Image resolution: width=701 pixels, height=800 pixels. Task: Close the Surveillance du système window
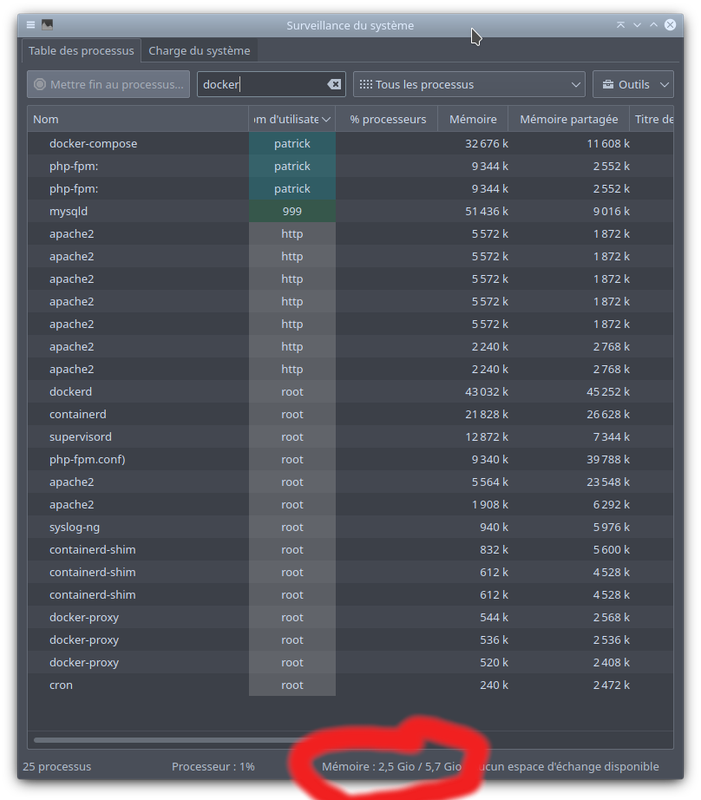tap(670, 24)
